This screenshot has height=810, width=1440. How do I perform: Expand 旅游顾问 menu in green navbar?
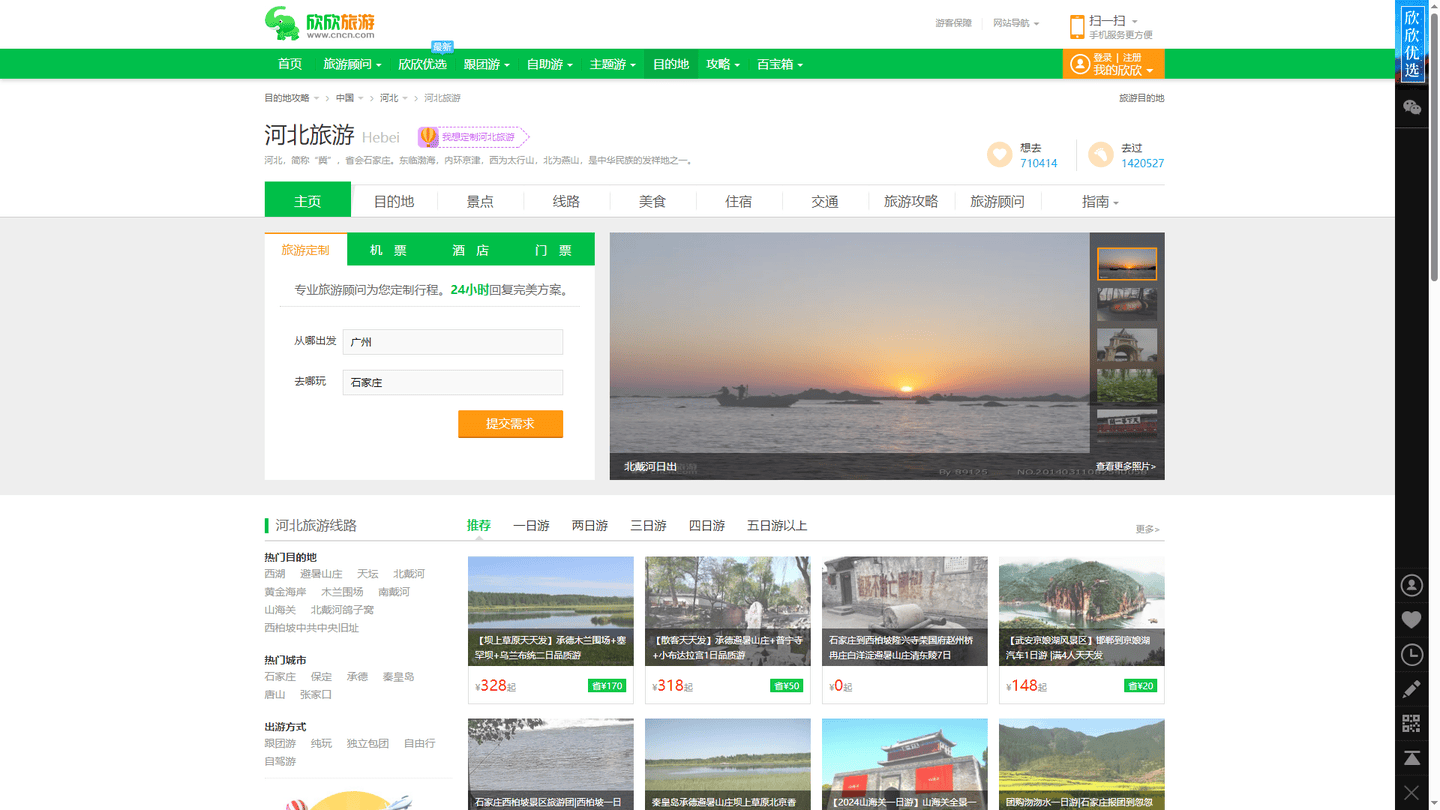352,64
